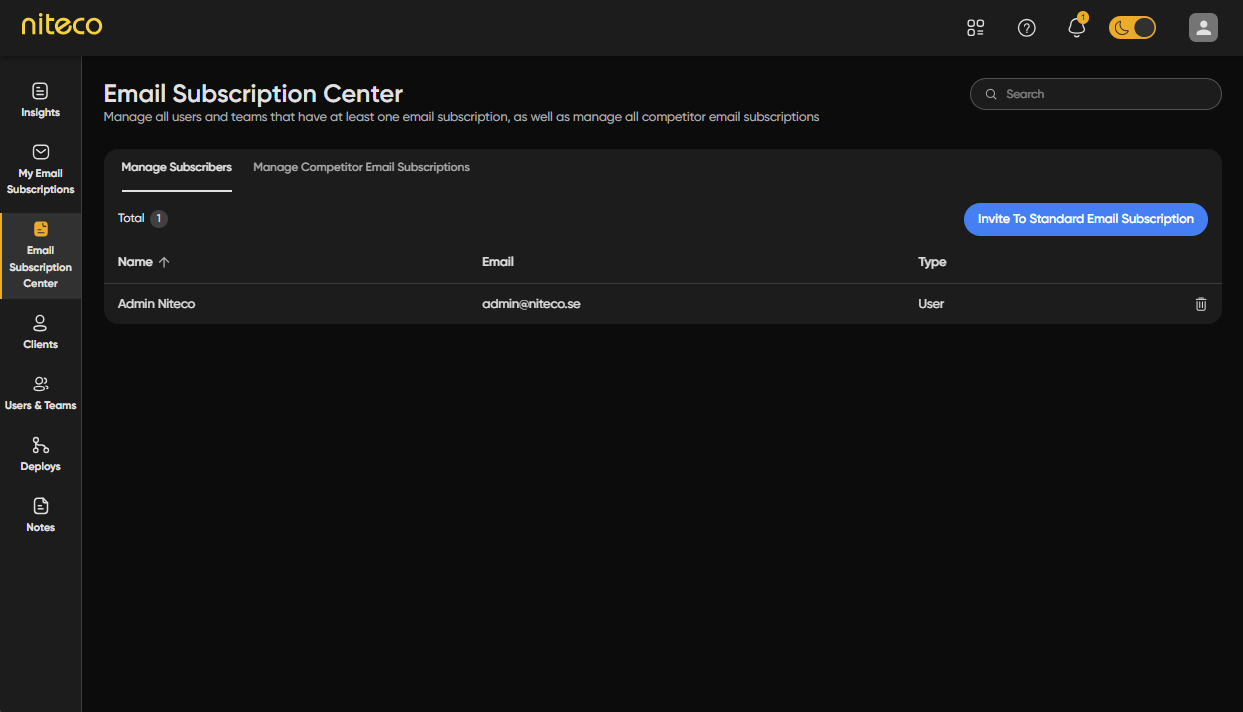The width and height of the screenshot is (1243, 712).
Task: Delete the Admin Niteco subscriber row
Action: (x=1201, y=304)
